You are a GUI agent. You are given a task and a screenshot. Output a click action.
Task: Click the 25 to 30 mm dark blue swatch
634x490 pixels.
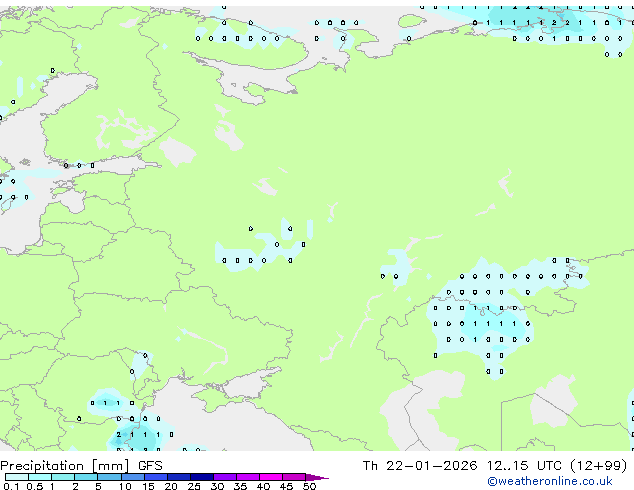(202, 477)
